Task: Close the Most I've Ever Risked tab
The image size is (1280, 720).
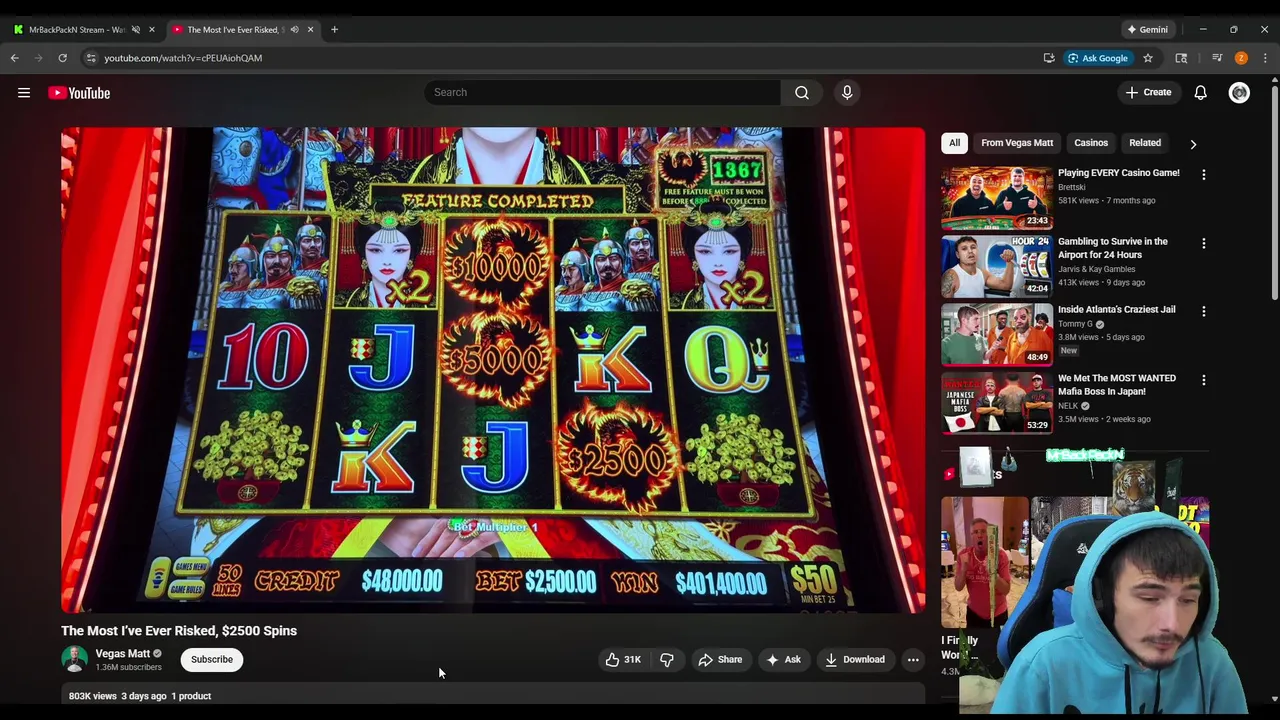Action: click(310, 29)
